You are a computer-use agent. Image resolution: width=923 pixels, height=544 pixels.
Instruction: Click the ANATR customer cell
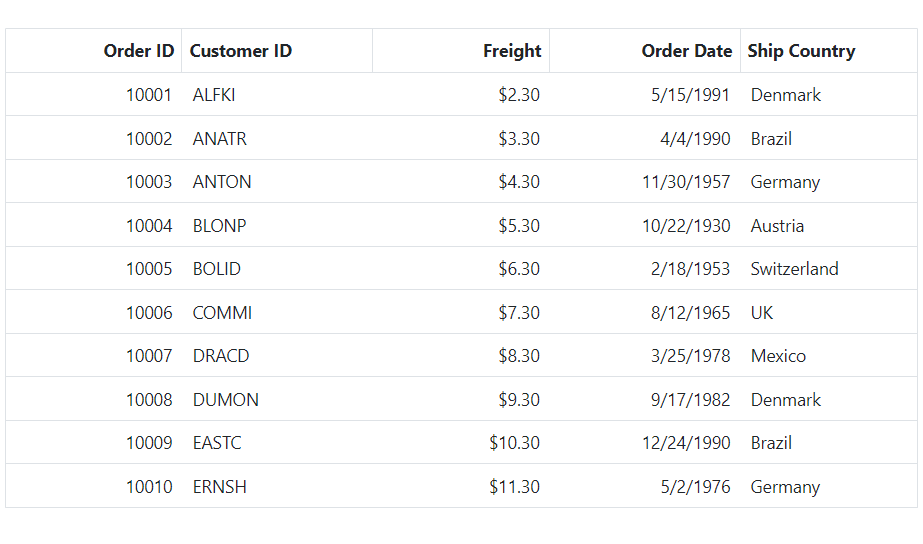click(x=277, y=138)
